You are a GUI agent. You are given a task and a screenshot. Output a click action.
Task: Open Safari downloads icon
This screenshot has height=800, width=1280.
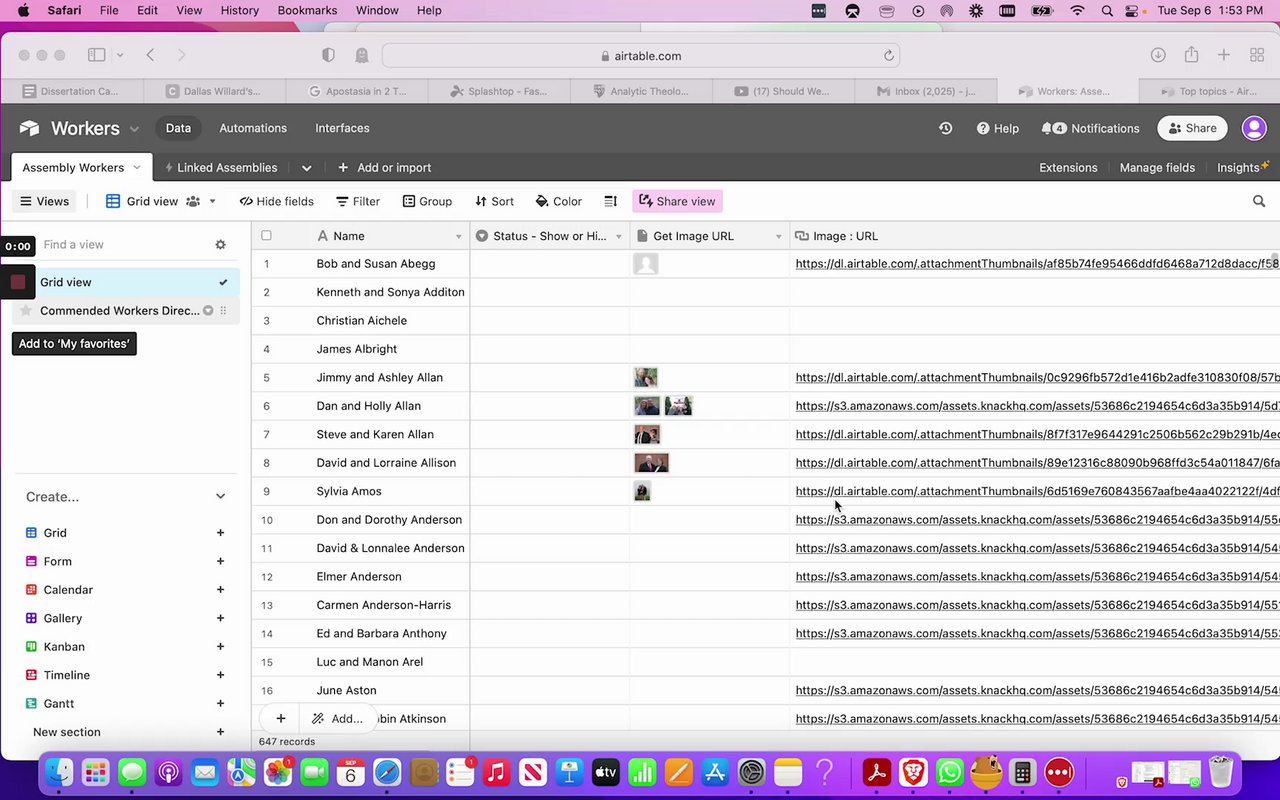pos(1158,55)
